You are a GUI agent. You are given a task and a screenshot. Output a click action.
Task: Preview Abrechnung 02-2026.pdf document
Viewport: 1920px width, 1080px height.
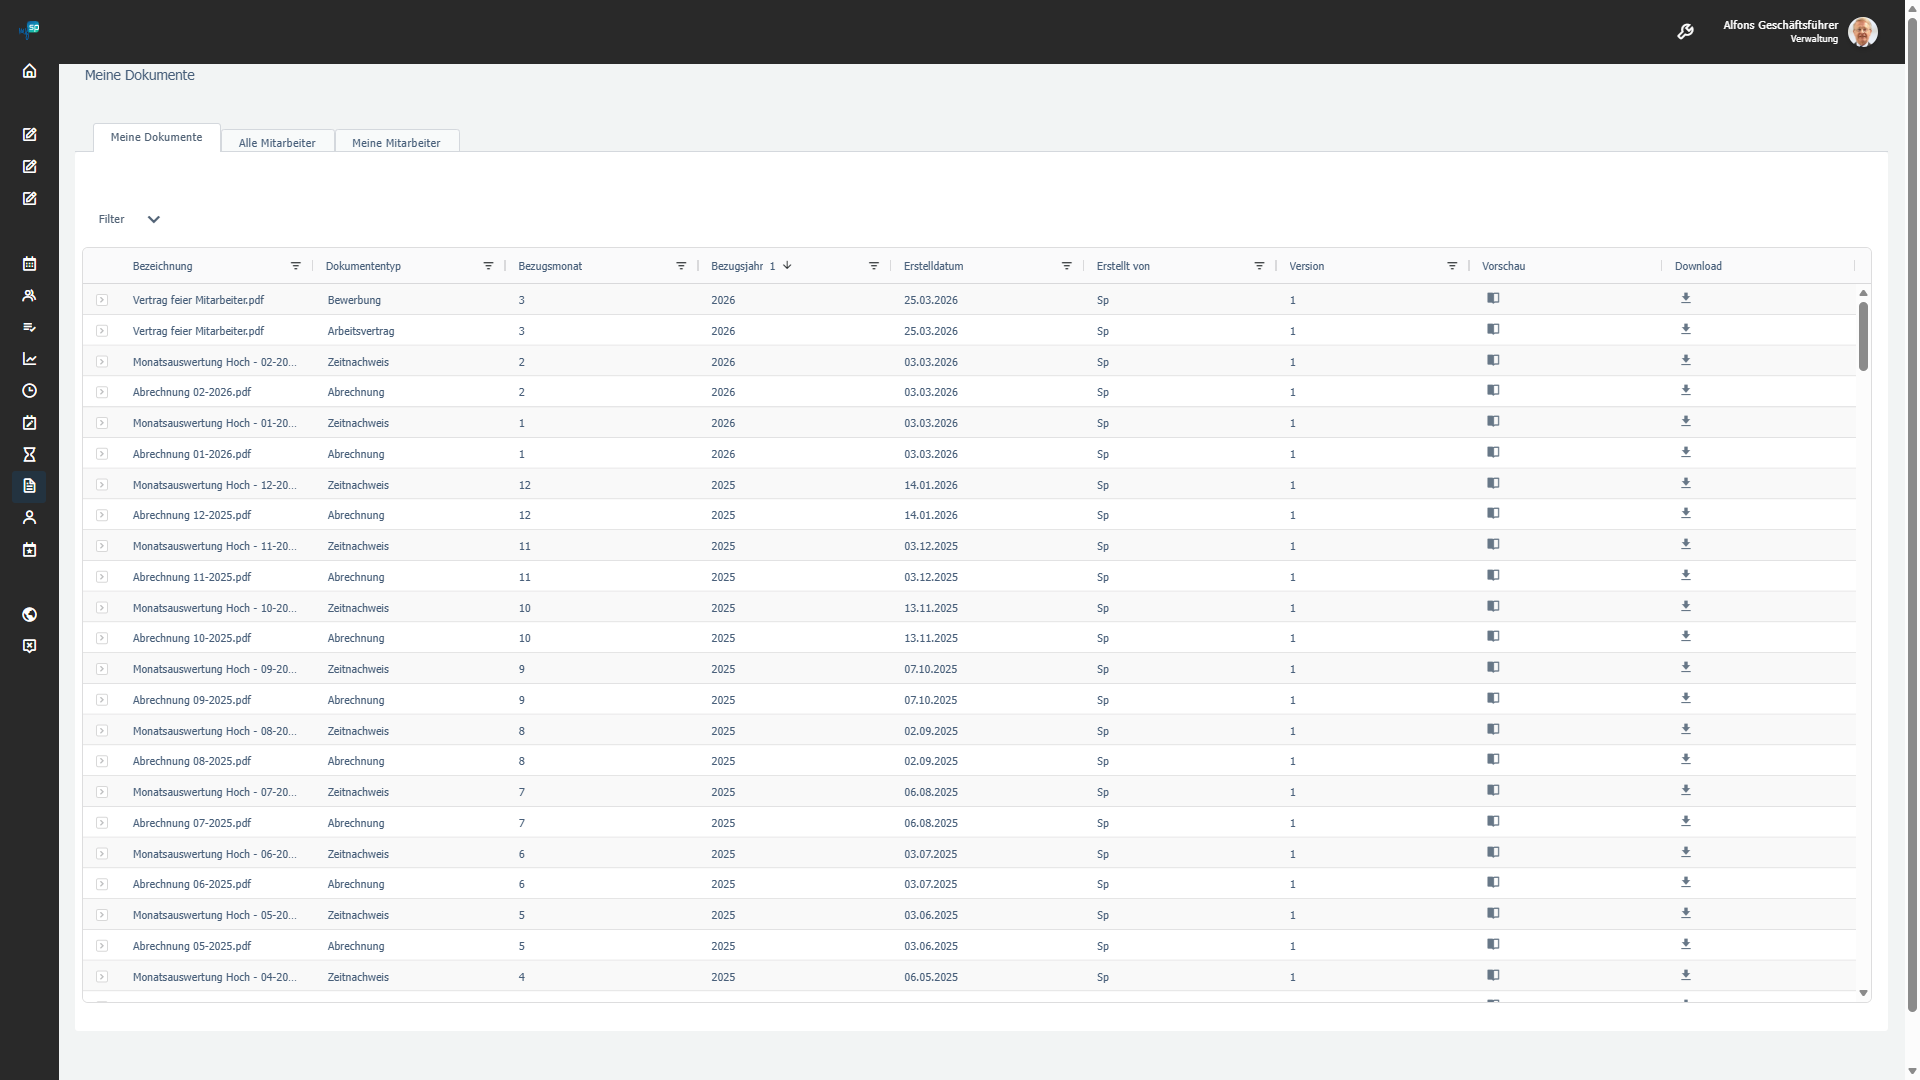pyautogui.click(x=1493, y=390)
